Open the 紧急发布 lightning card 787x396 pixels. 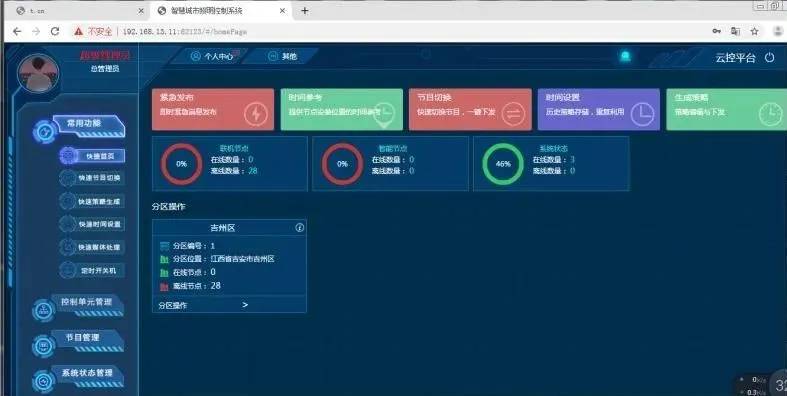pos(213,109)
